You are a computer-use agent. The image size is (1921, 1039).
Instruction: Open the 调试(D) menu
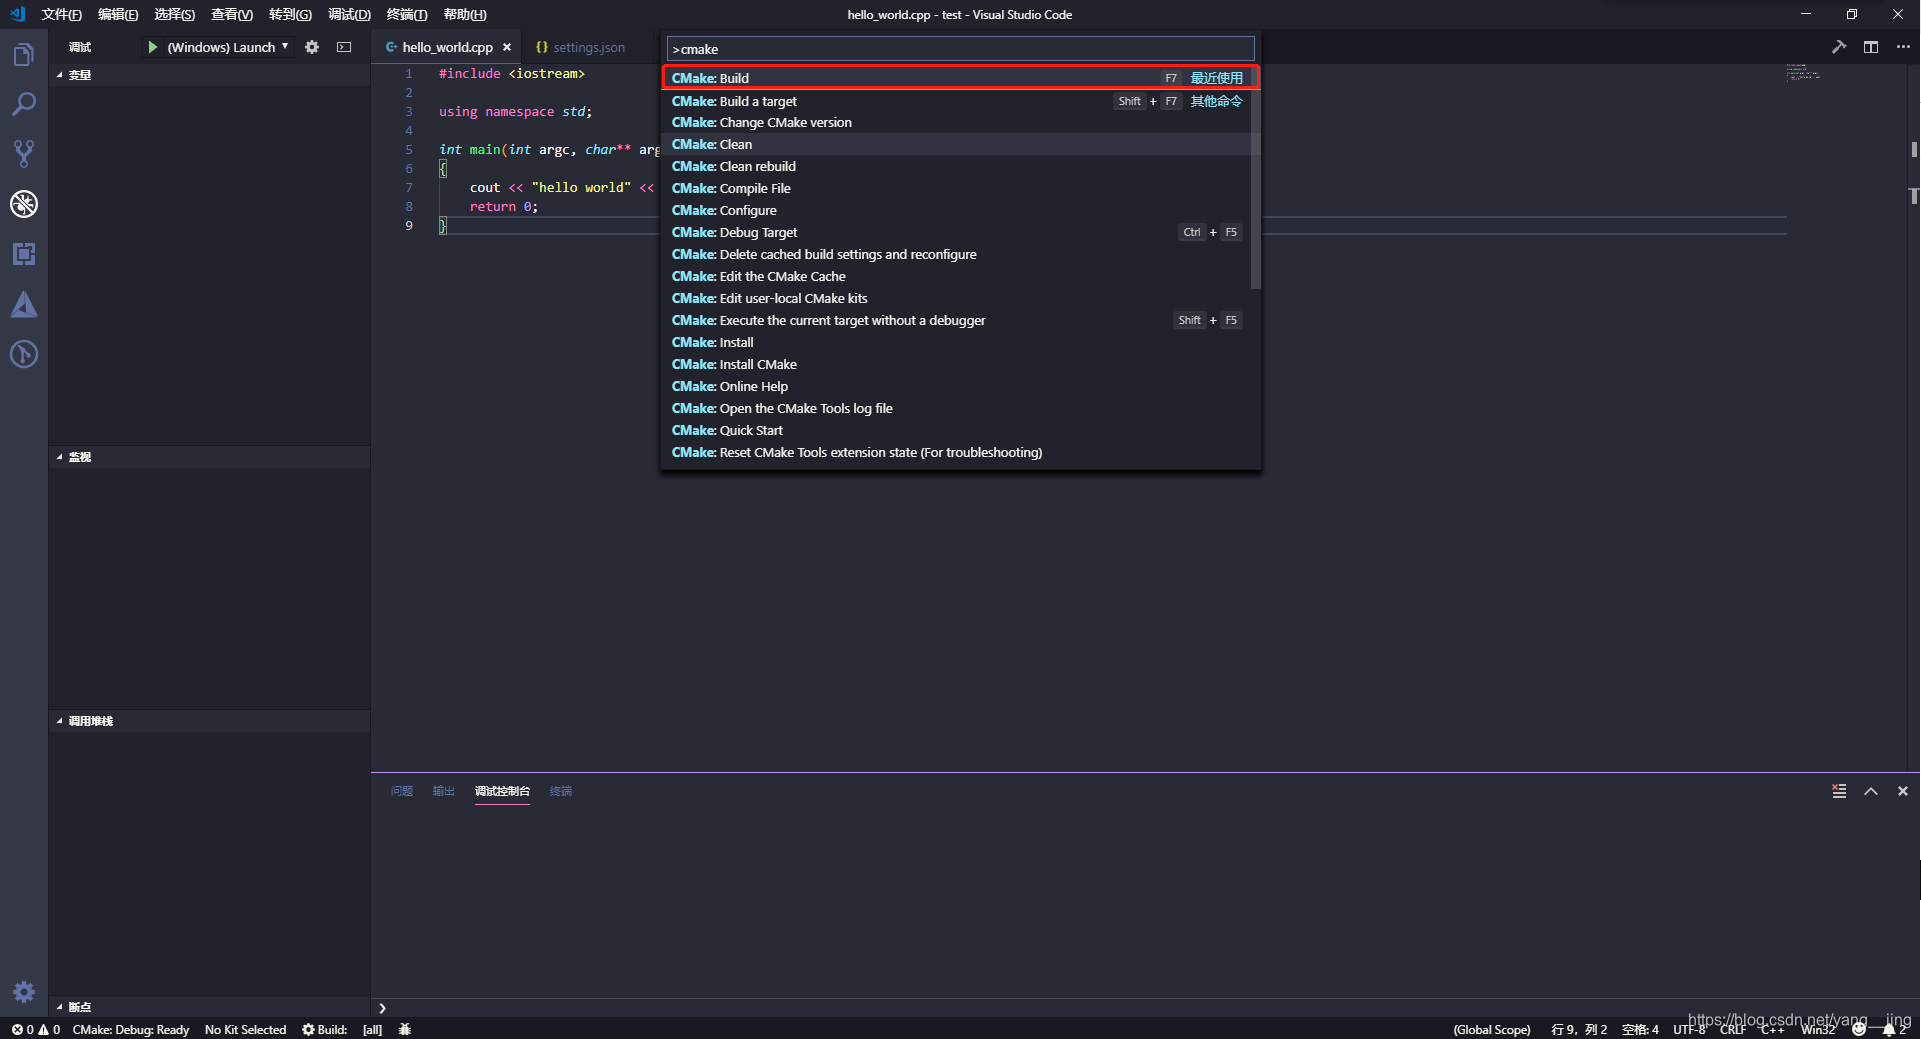coord(349,14)
